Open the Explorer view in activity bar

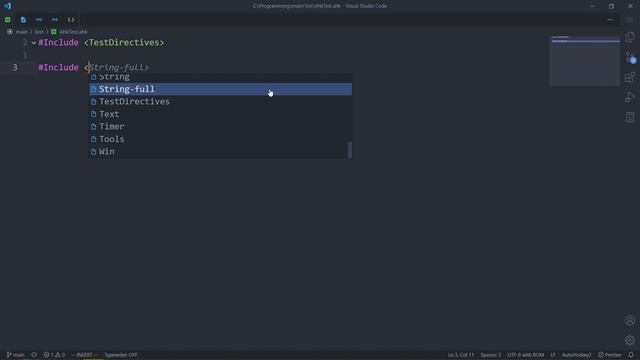pyautogui.click(x=630, y=37)
